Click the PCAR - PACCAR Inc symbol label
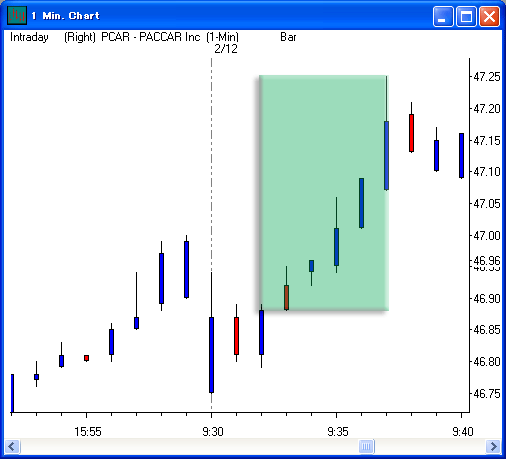The image size is (506, 459). click(151, 37)
